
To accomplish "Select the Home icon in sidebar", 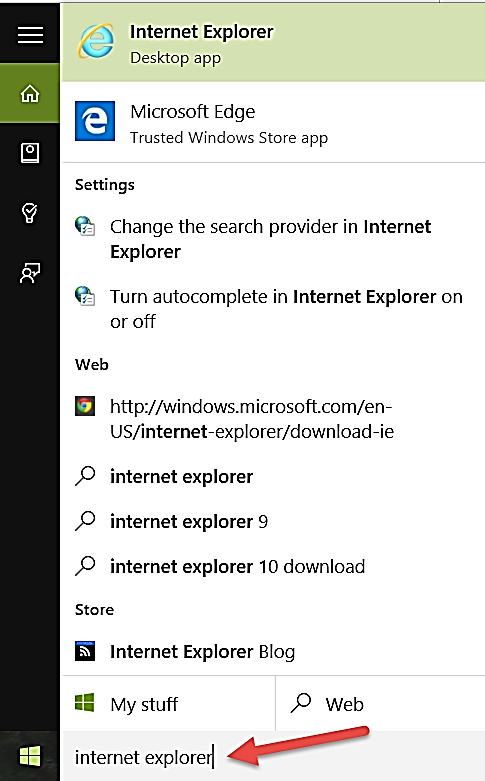I will [x=30, y=93].
